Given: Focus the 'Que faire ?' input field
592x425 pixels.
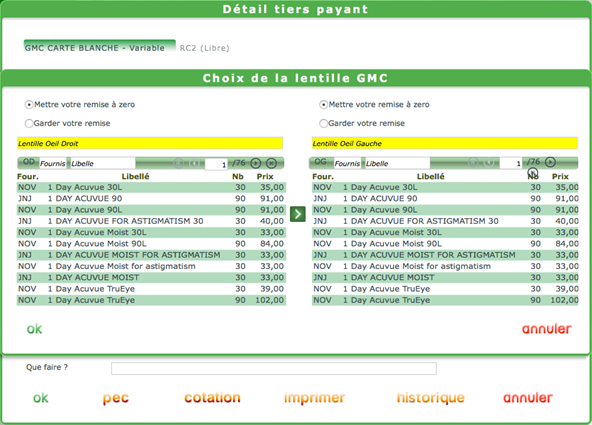Looking at the screenshot, I should pos(274,368).
